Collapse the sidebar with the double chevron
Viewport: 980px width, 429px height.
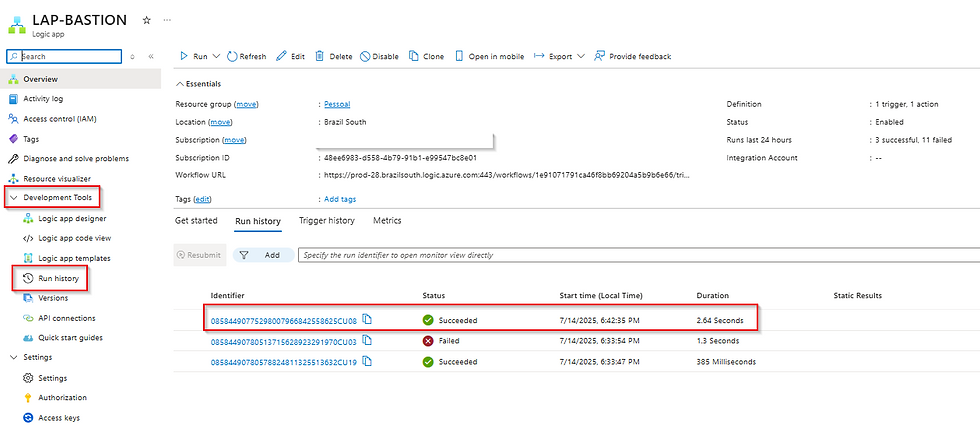click(x=151, y=56)
